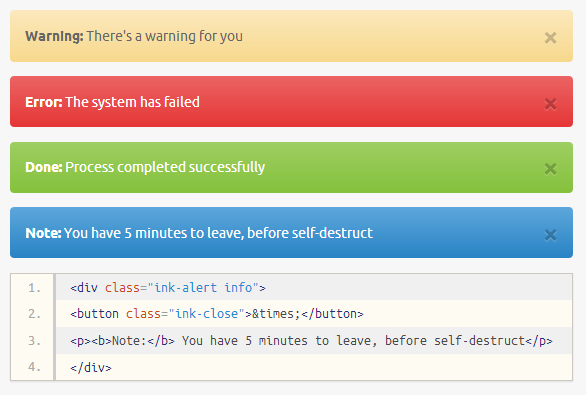Select code line 1 with ink-alert info
Viewport: 586px width, 395px height.
[314, 287]
